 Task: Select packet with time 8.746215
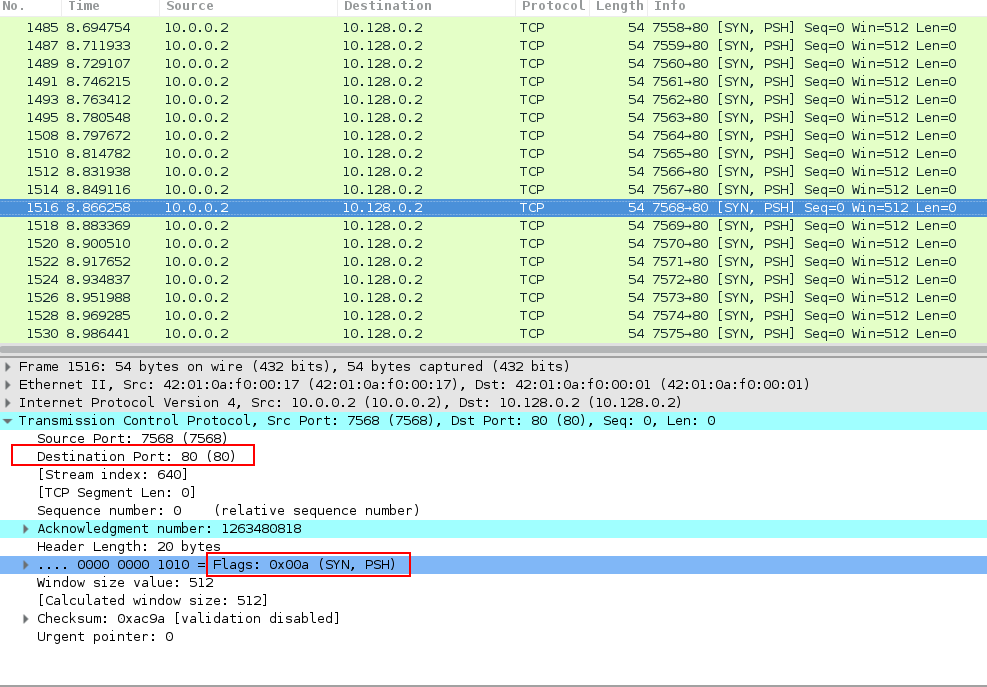tap(494, 82)
